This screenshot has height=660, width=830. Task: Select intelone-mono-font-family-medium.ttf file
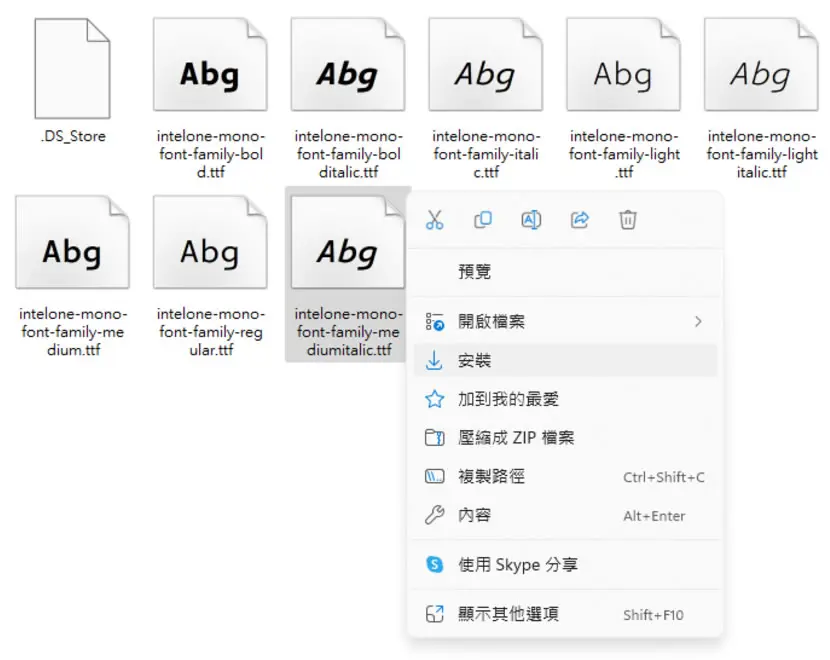[73, 276]
